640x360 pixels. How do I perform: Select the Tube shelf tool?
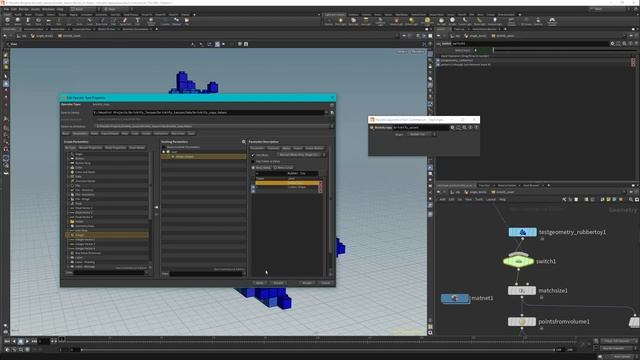28,21
